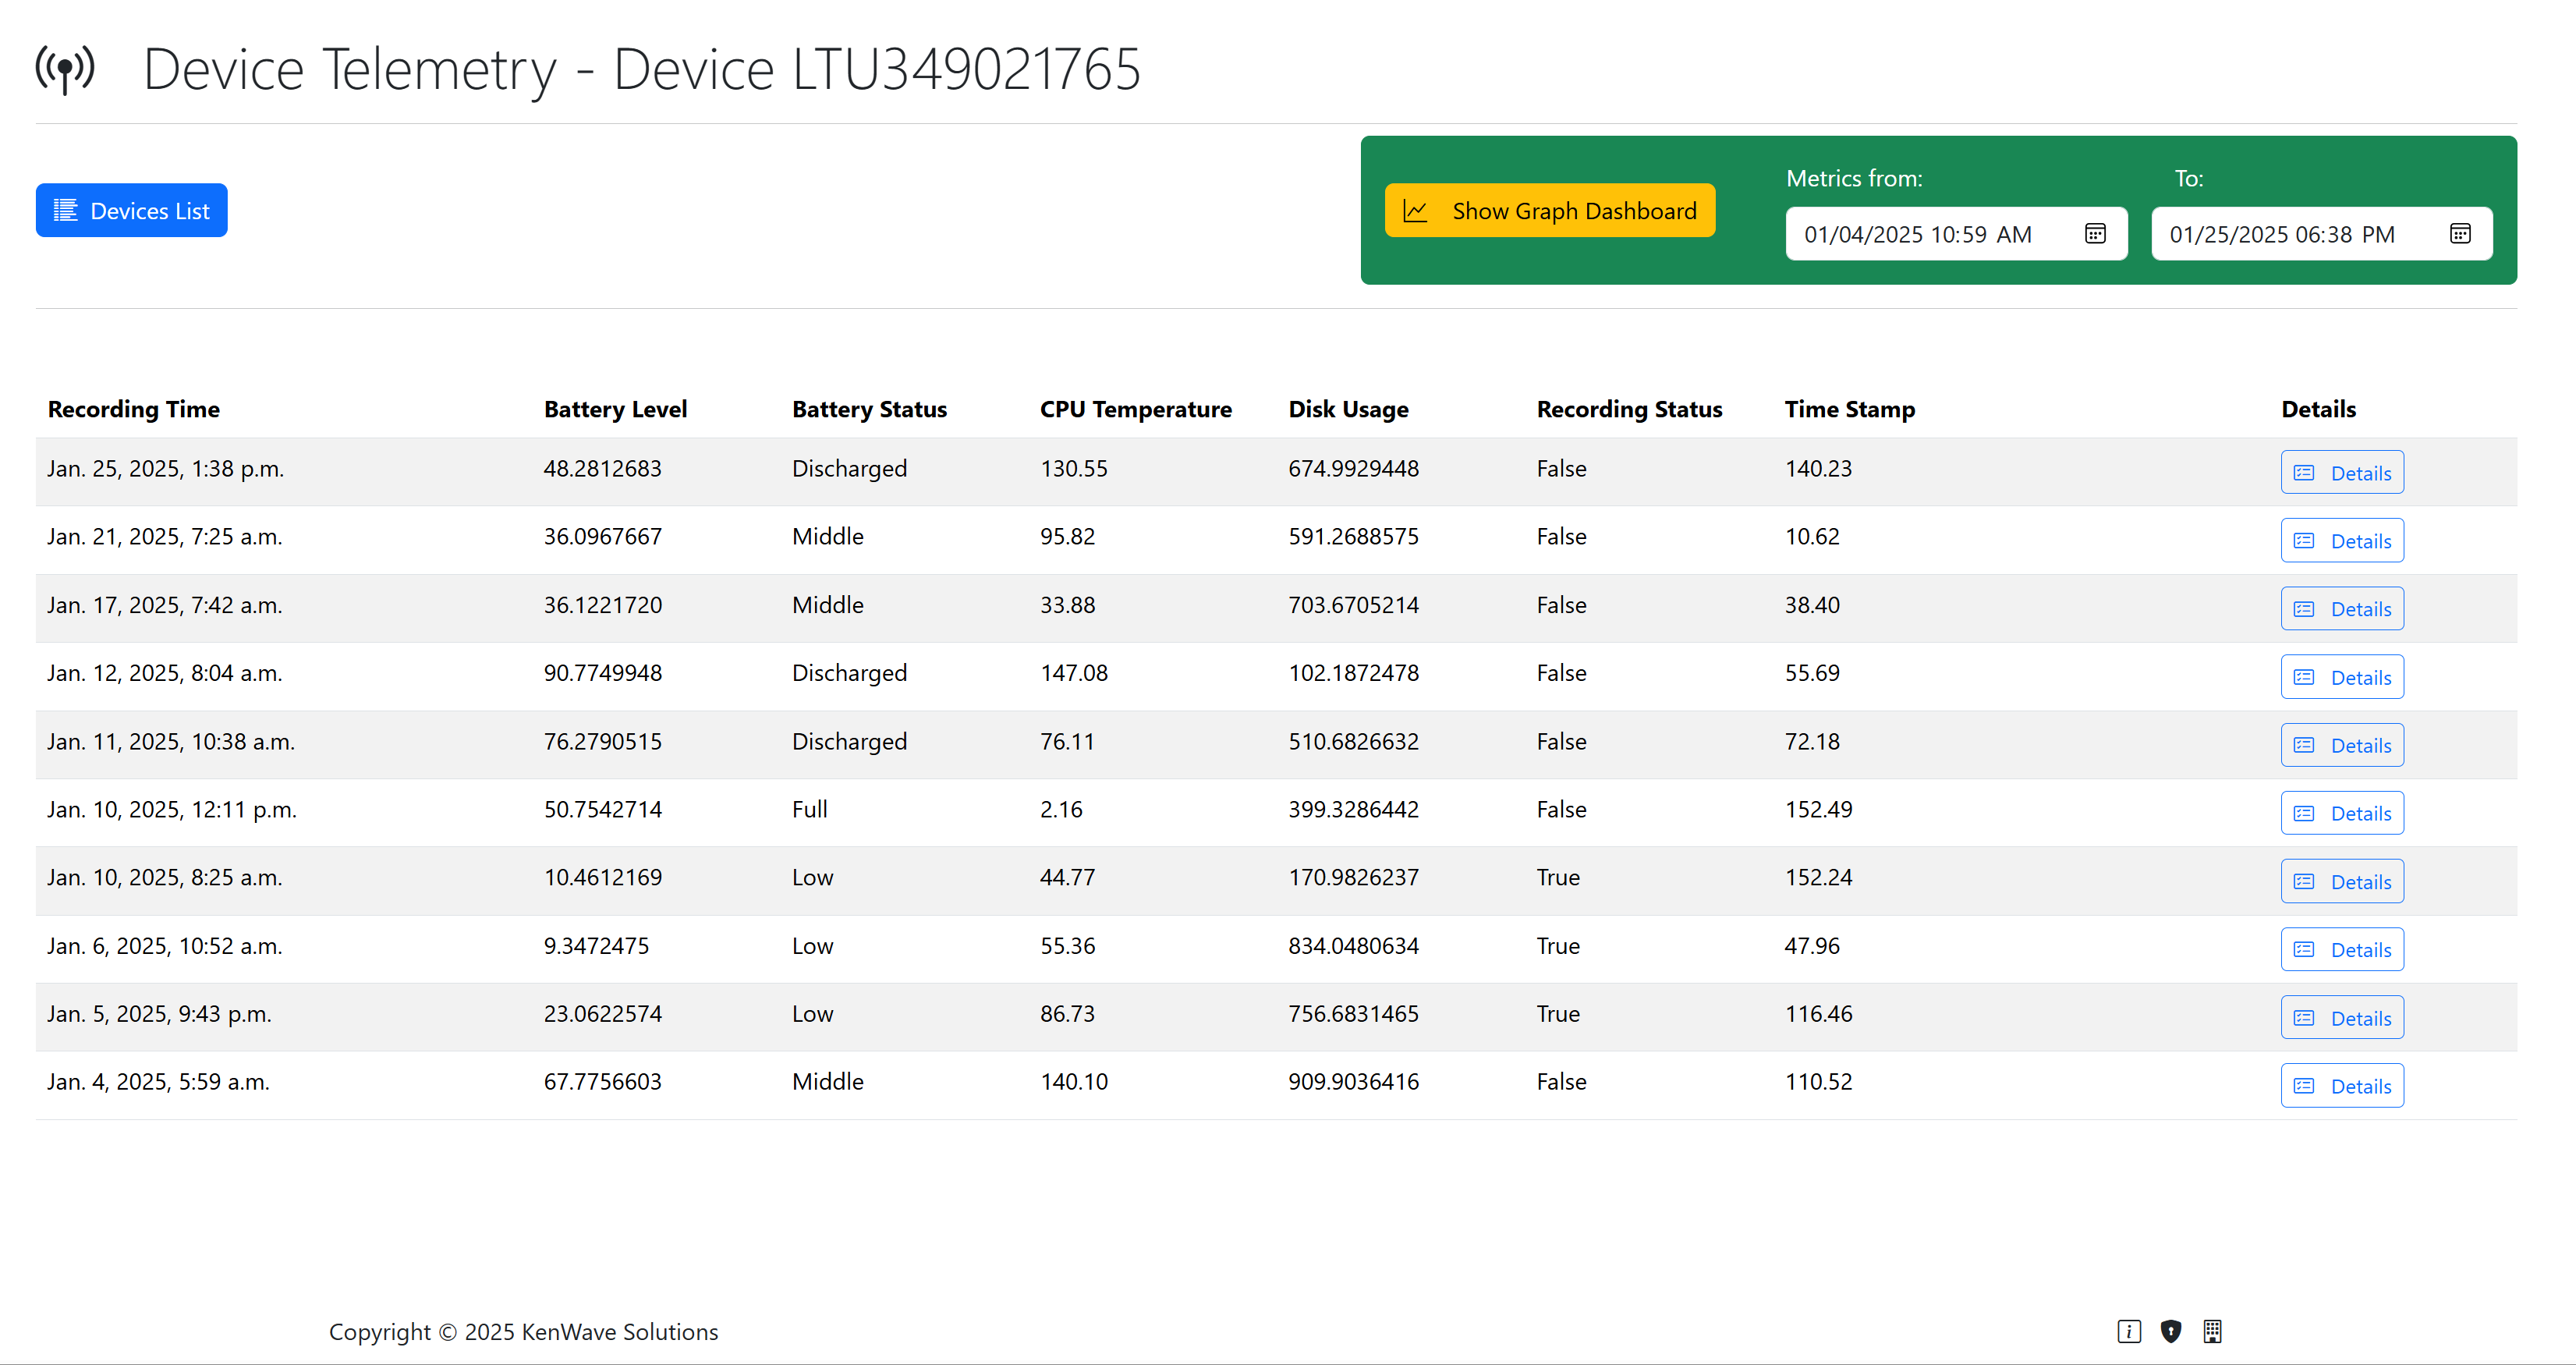This screenshot has width=2576, height=1365.
Task: Open Details for Jan. 6, 2025 record
Action: [x=2342, y=950]
